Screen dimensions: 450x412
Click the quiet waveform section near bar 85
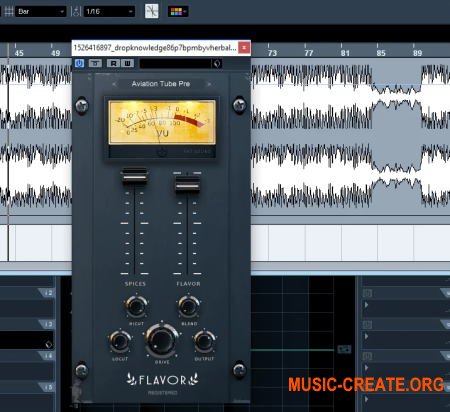point(396,97)
